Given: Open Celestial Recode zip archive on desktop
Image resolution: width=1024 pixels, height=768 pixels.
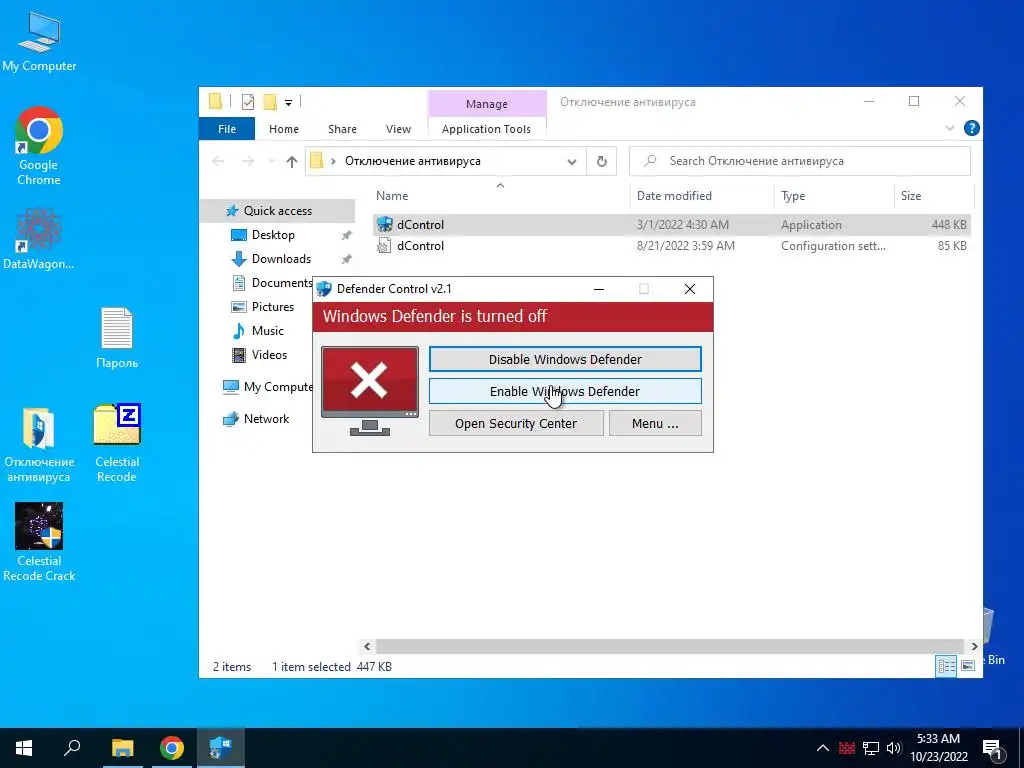Looking at the screenshot, I should pos(117,443).
